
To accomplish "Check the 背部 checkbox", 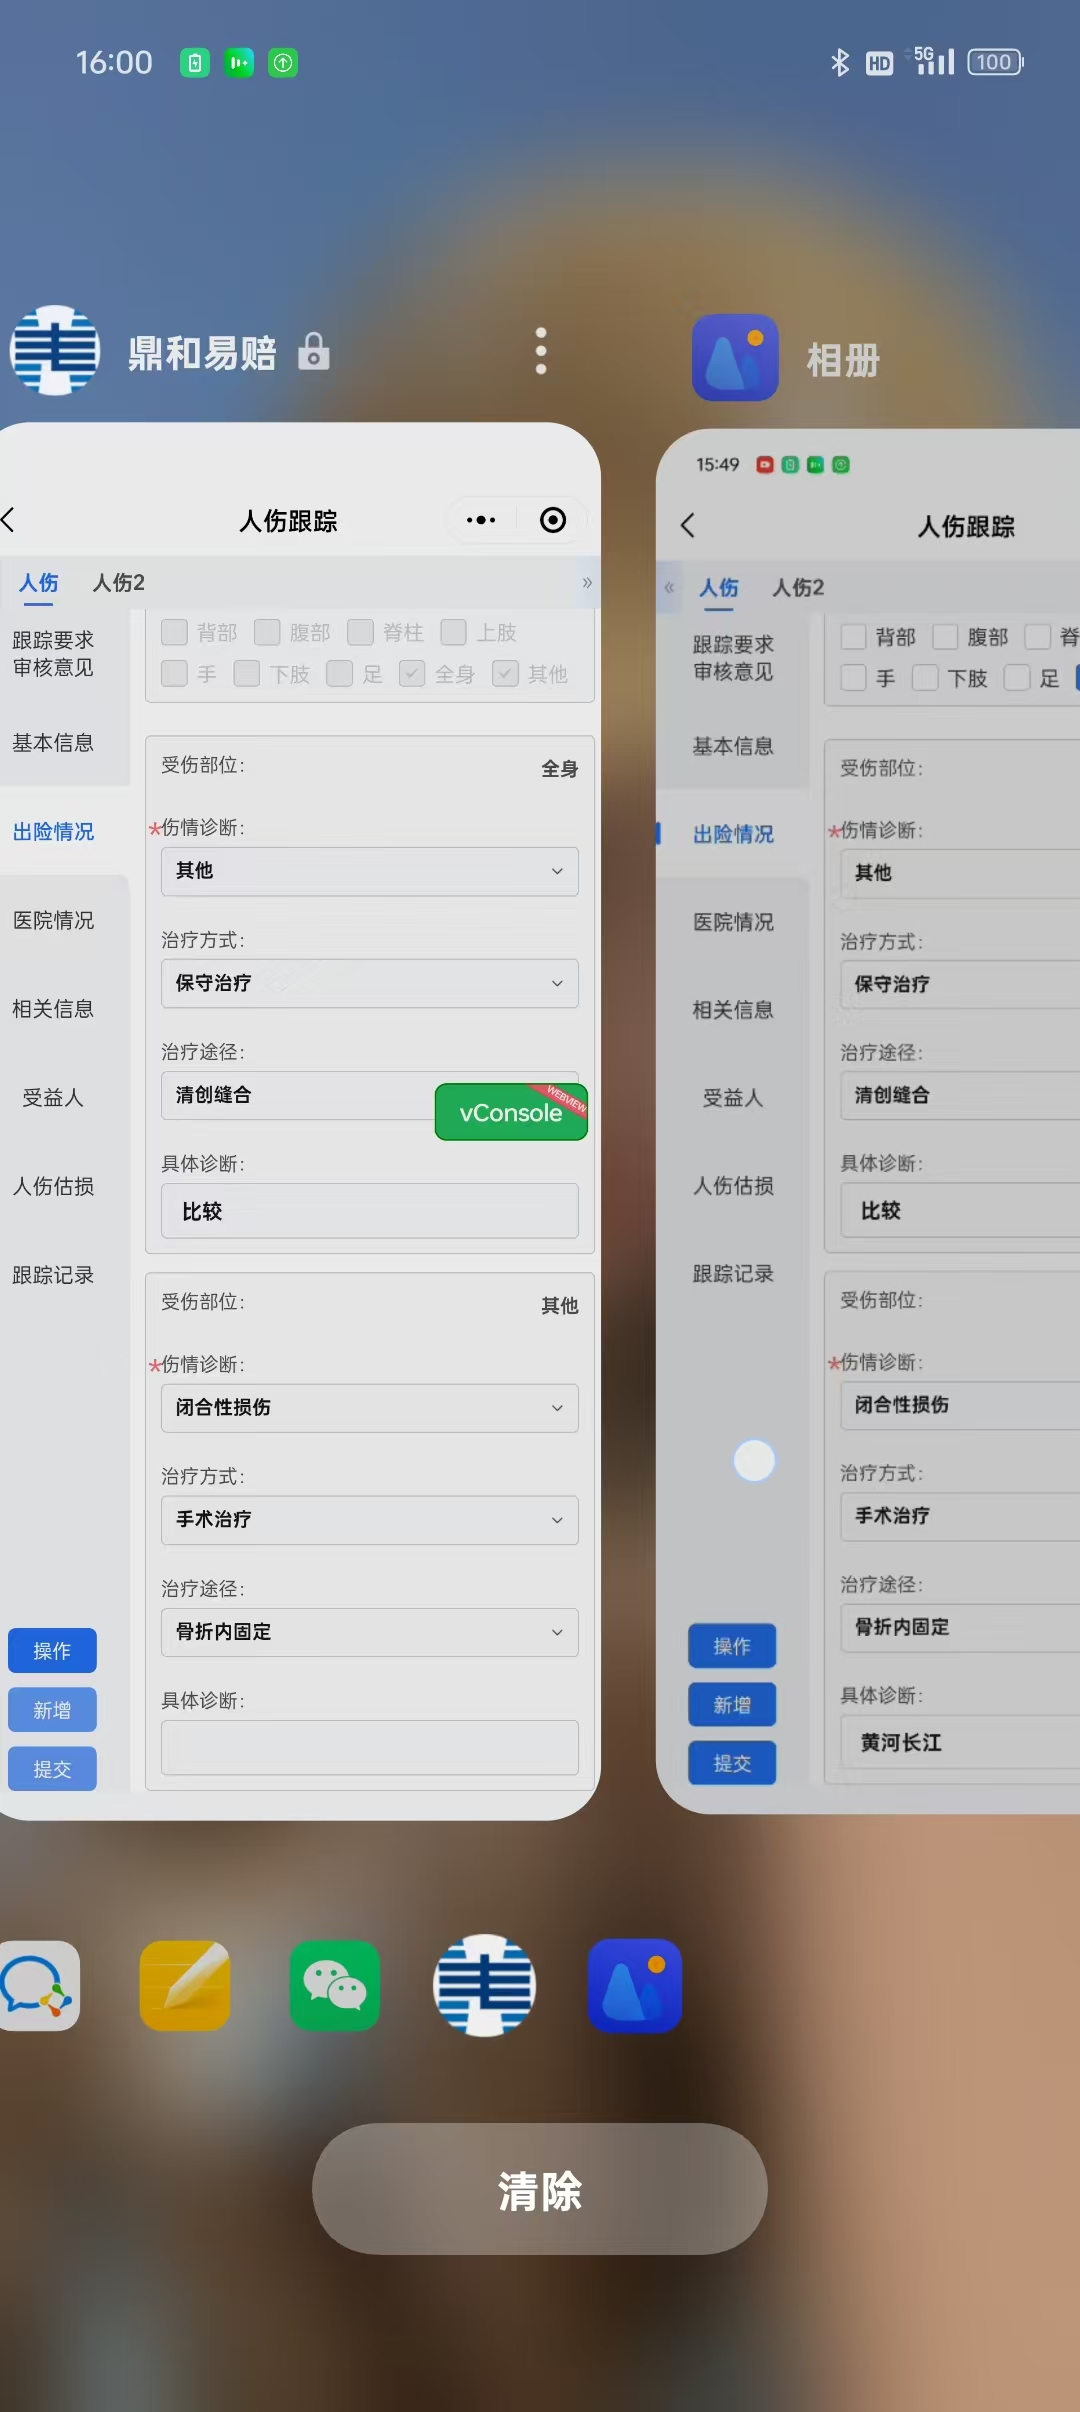I will pyautogui.click(x=175, y=632).
